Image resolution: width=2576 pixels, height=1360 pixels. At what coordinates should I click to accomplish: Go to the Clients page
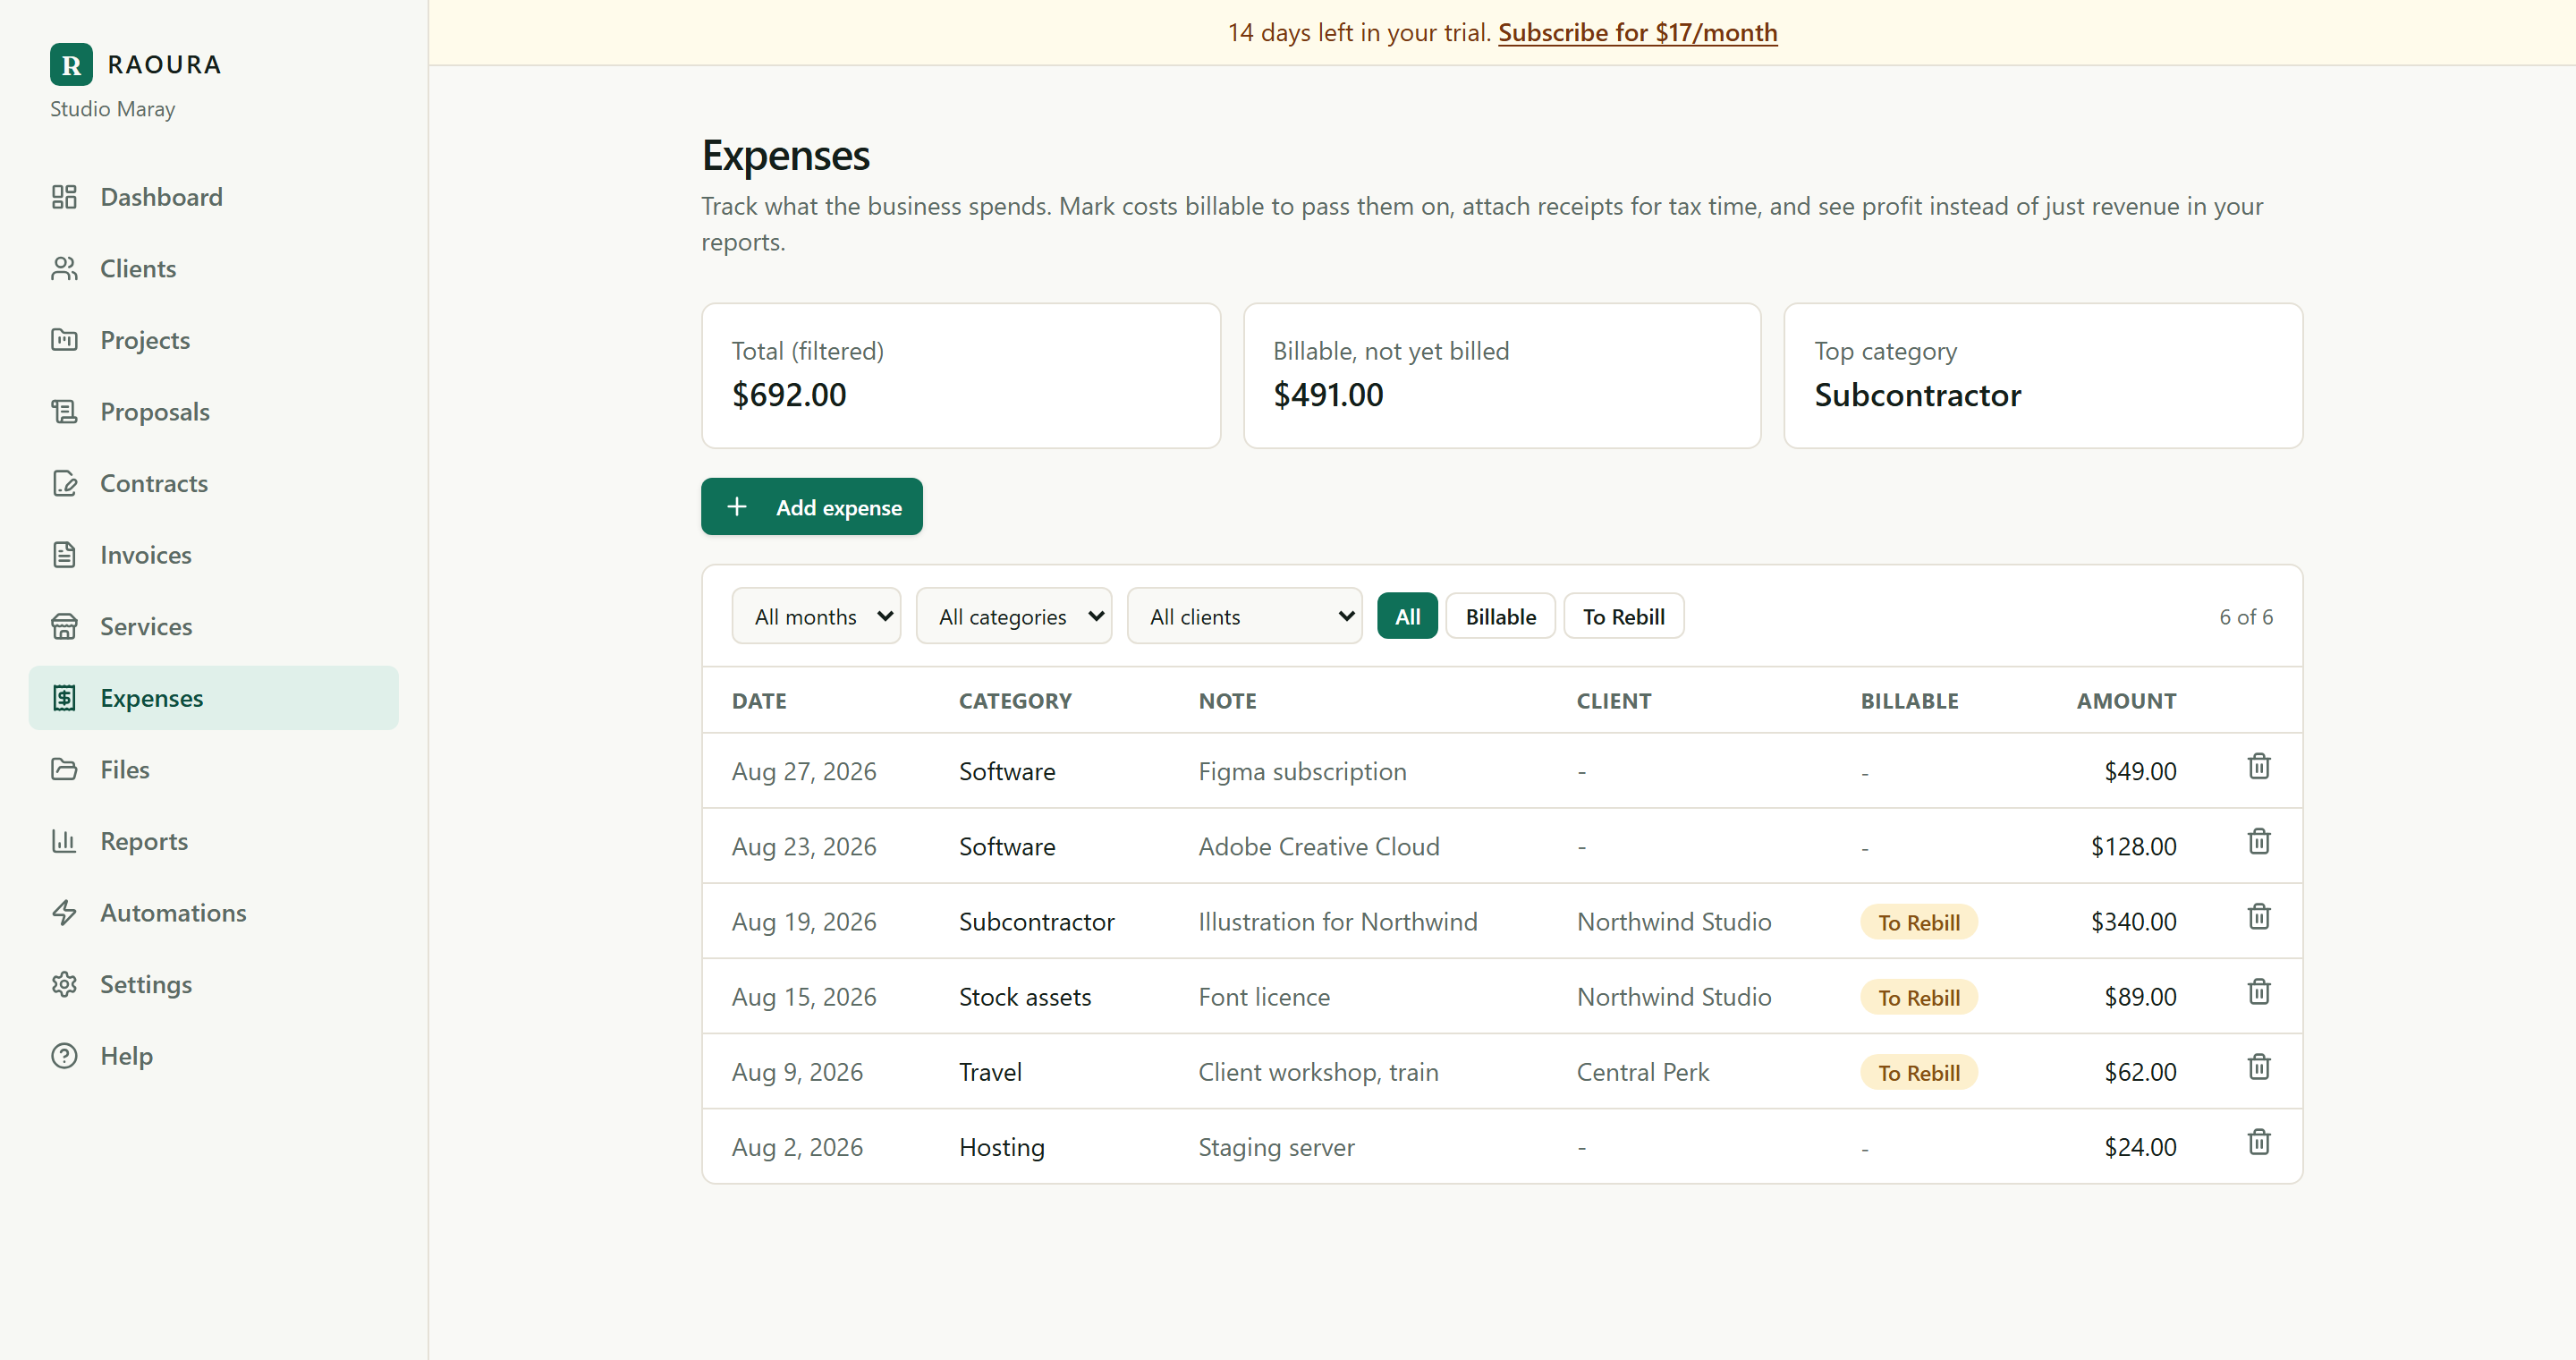tap(214, 269)
